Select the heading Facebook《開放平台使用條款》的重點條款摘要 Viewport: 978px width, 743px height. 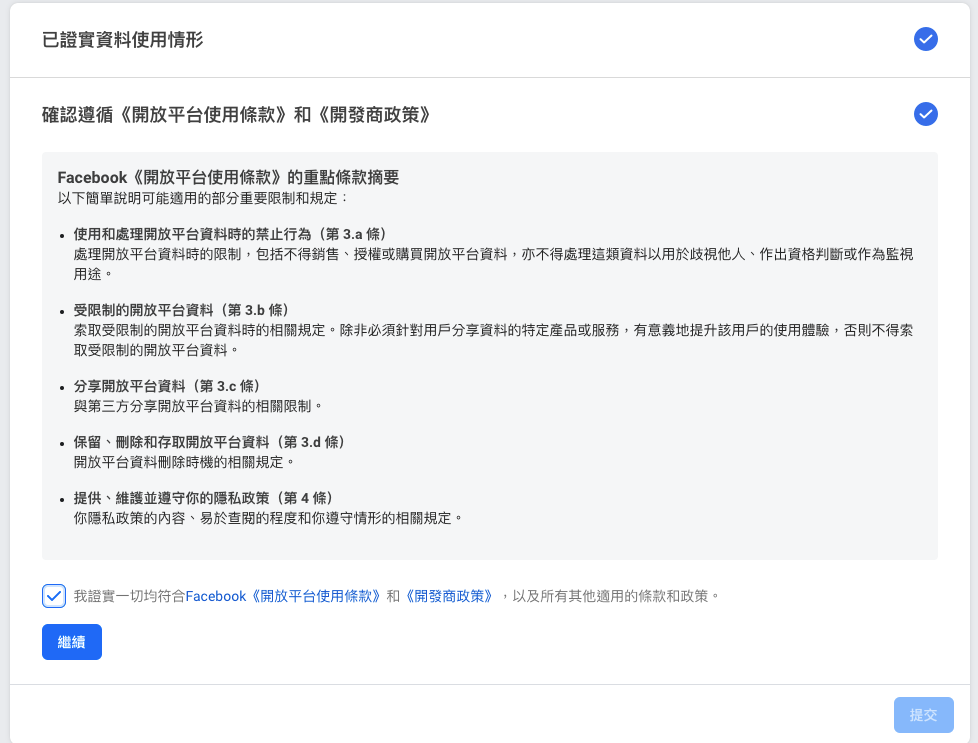pyautogui.click(x=228, y=178)
